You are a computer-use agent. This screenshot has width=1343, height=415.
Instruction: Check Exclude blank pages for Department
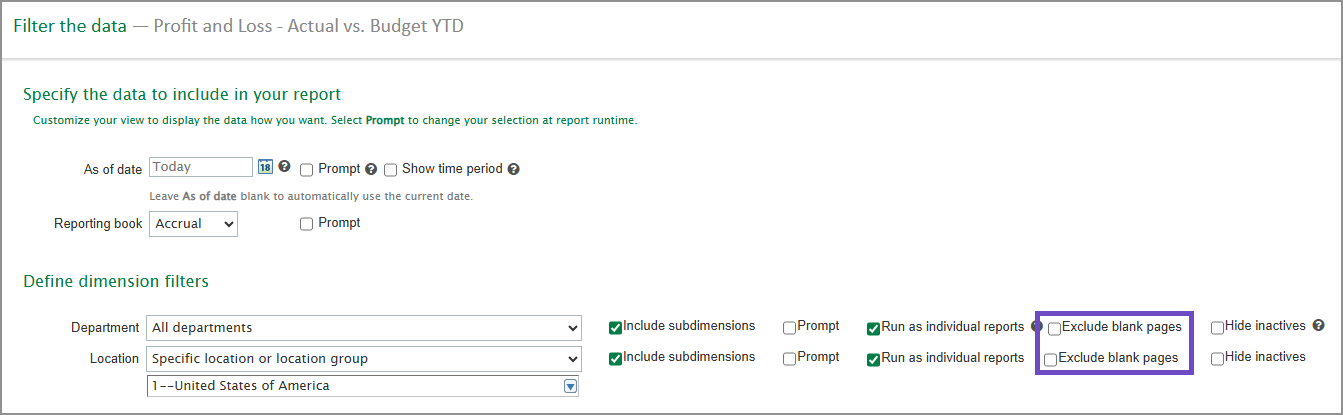(x=1054, y=328)
